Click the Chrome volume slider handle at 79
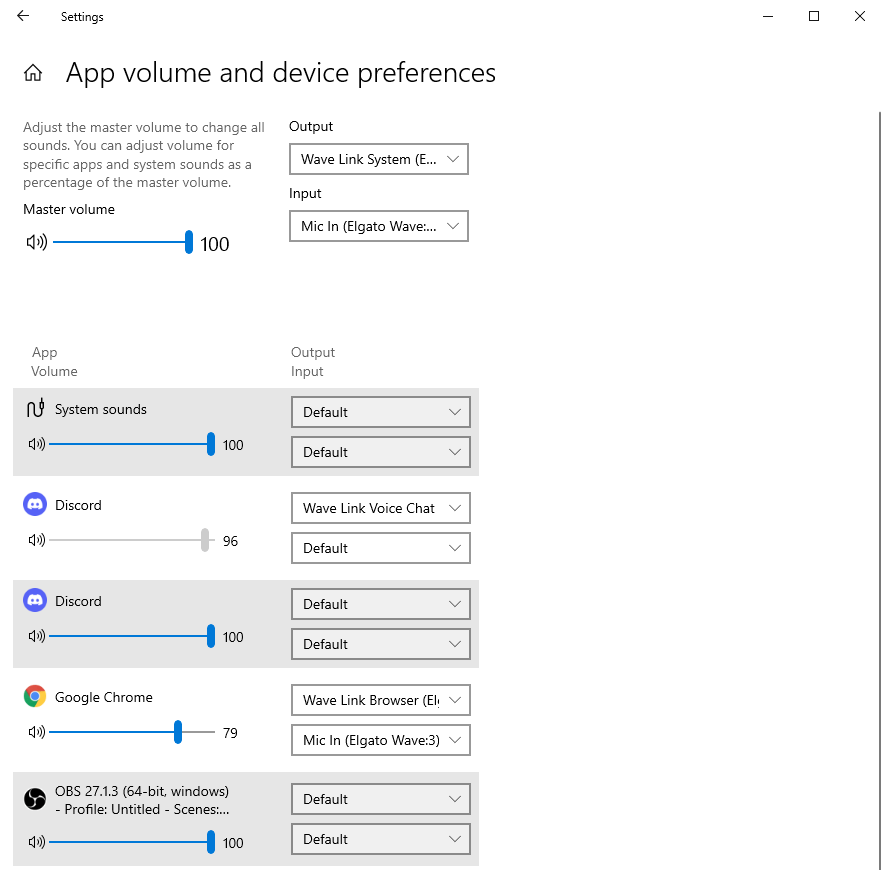Viewport: 881px width, 870px height. click(179, 732)
